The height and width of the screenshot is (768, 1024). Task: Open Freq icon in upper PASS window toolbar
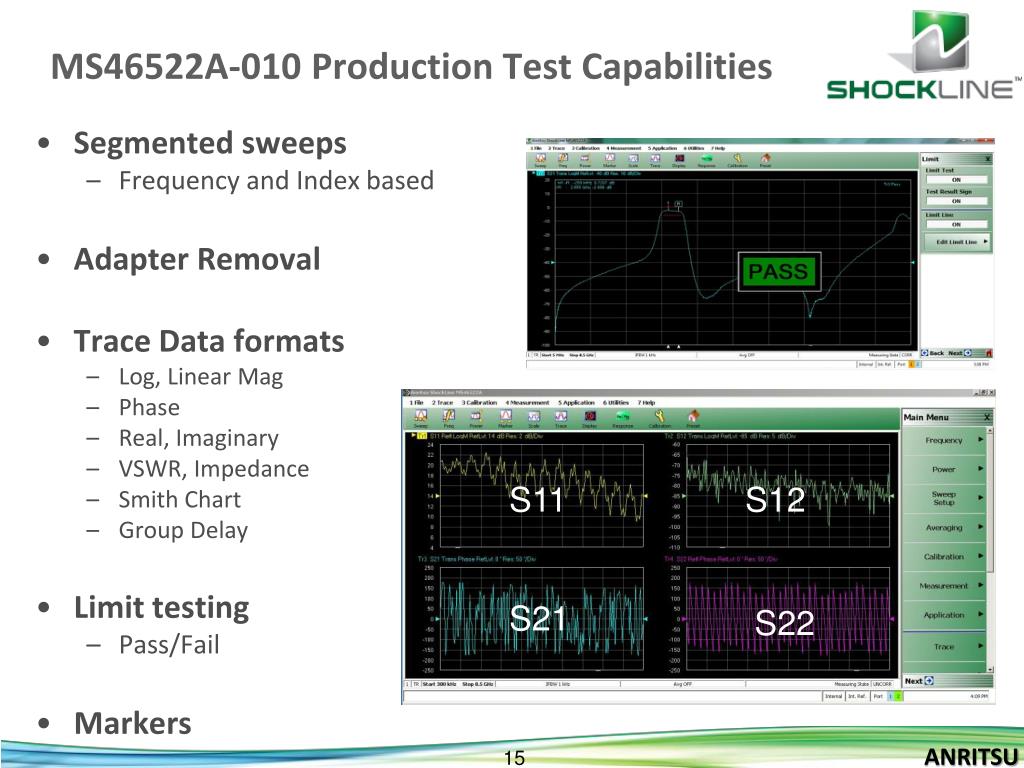point(562,161)
